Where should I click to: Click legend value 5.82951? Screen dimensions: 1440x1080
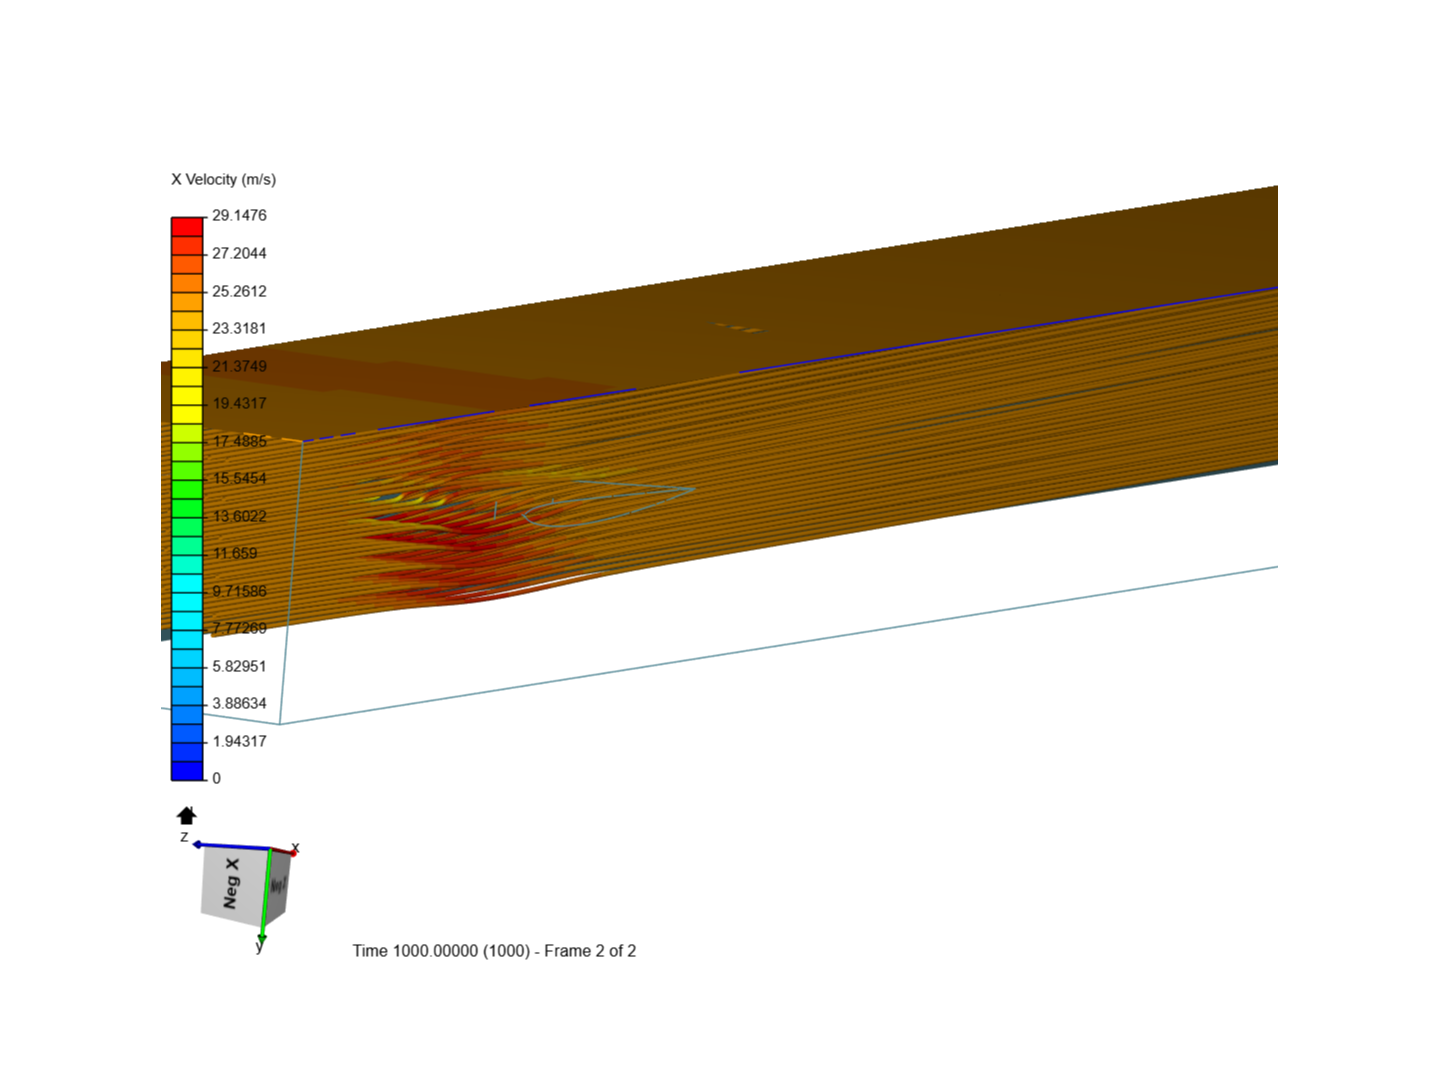[x=239, y=666]
